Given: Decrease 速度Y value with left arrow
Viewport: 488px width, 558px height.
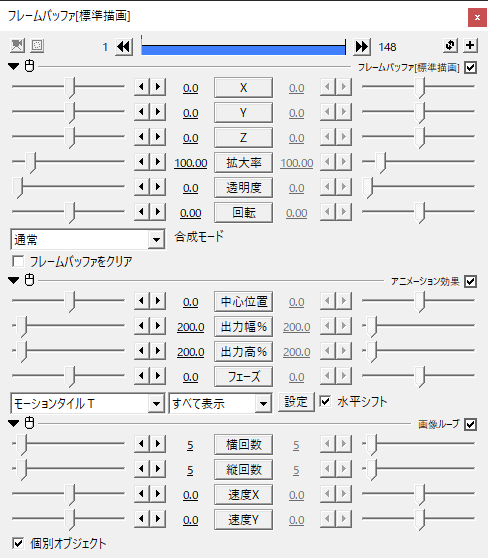Looking at the screenshot, I should pos(142,519).
